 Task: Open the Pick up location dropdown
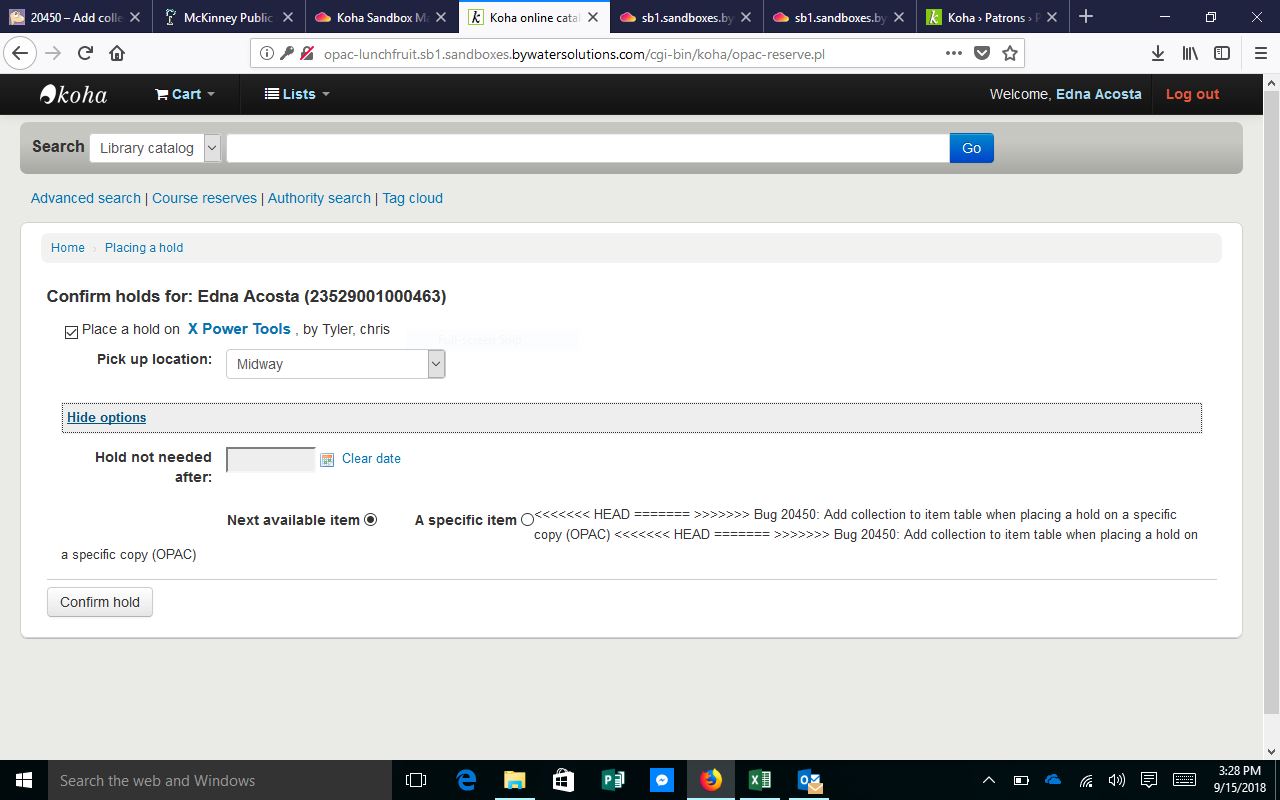click(x=335, y=364)
